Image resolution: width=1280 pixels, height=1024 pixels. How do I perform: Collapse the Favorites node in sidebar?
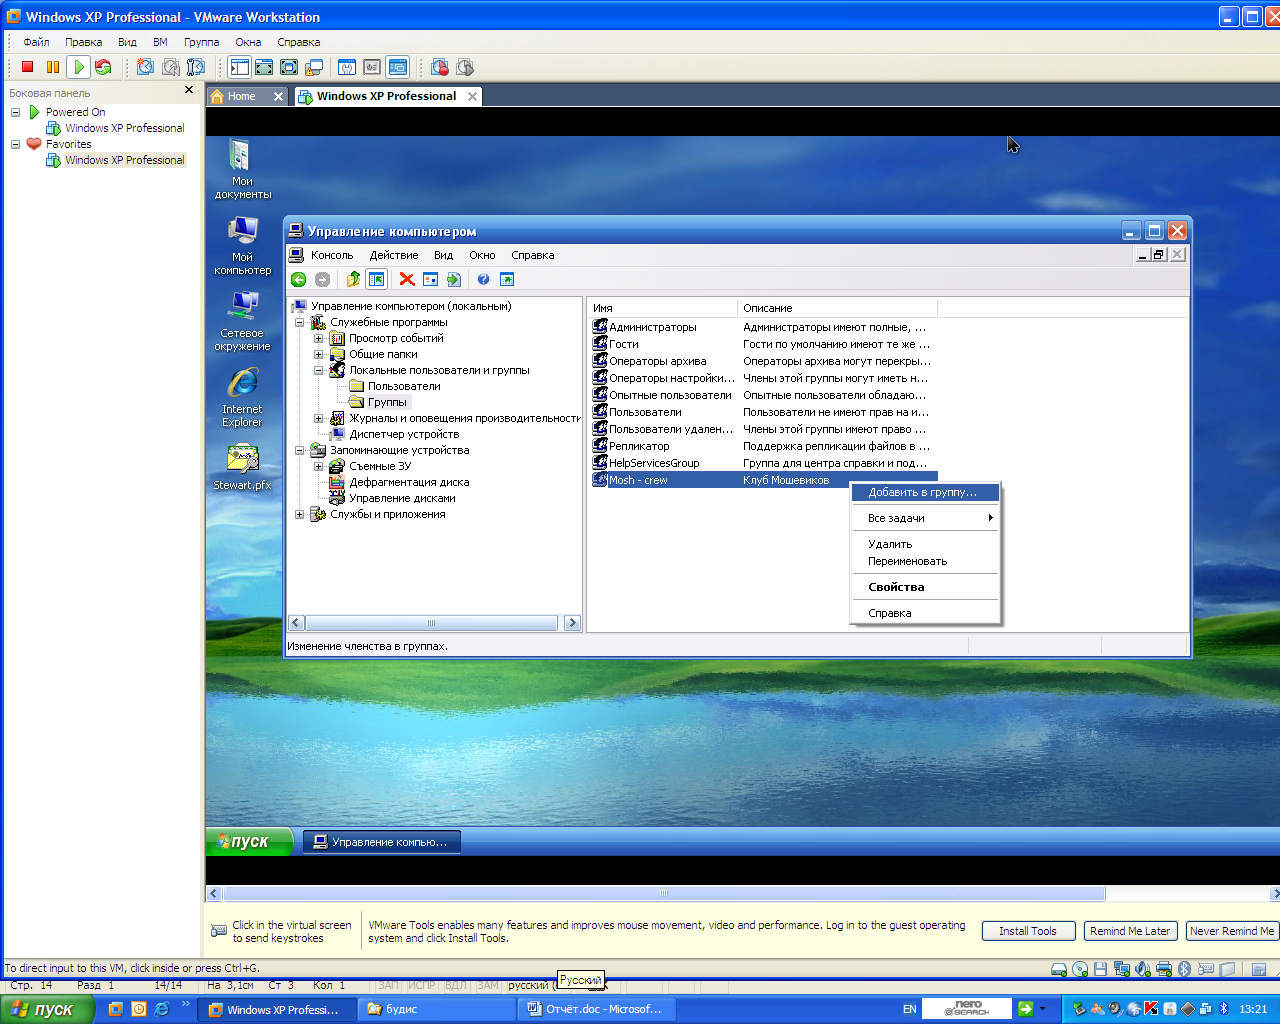(15, 144)
